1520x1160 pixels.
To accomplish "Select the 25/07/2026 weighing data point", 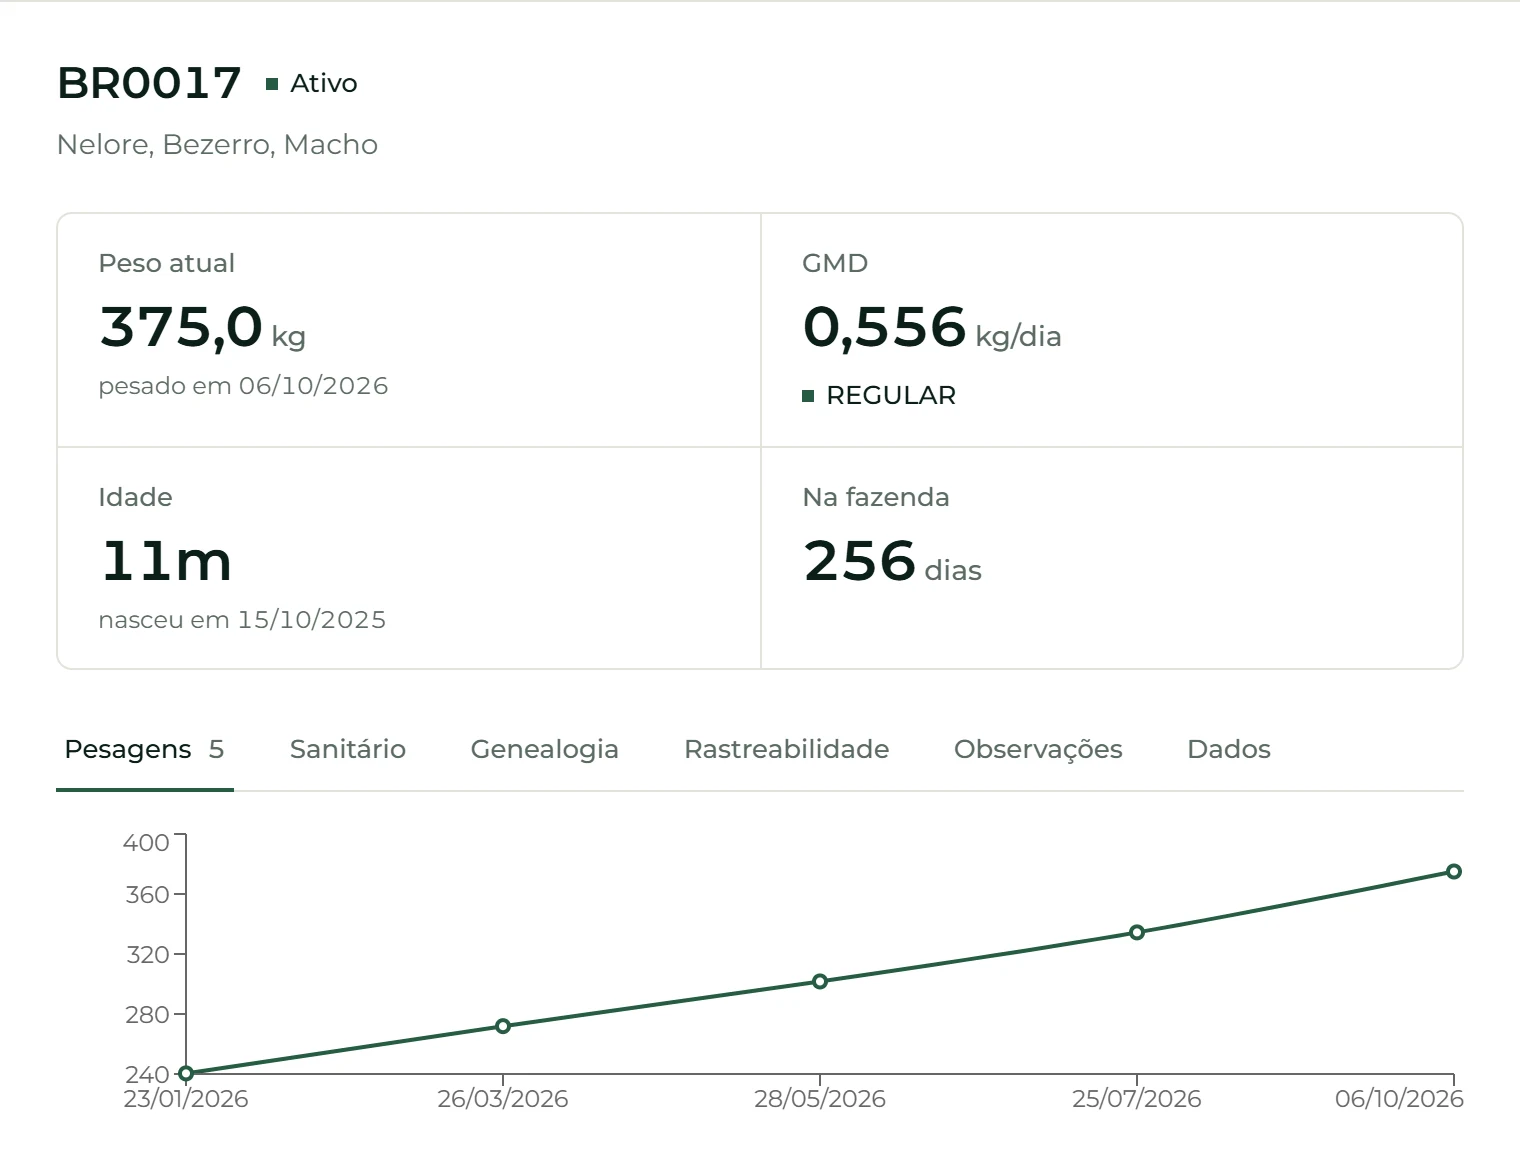I will (1137, 932).
